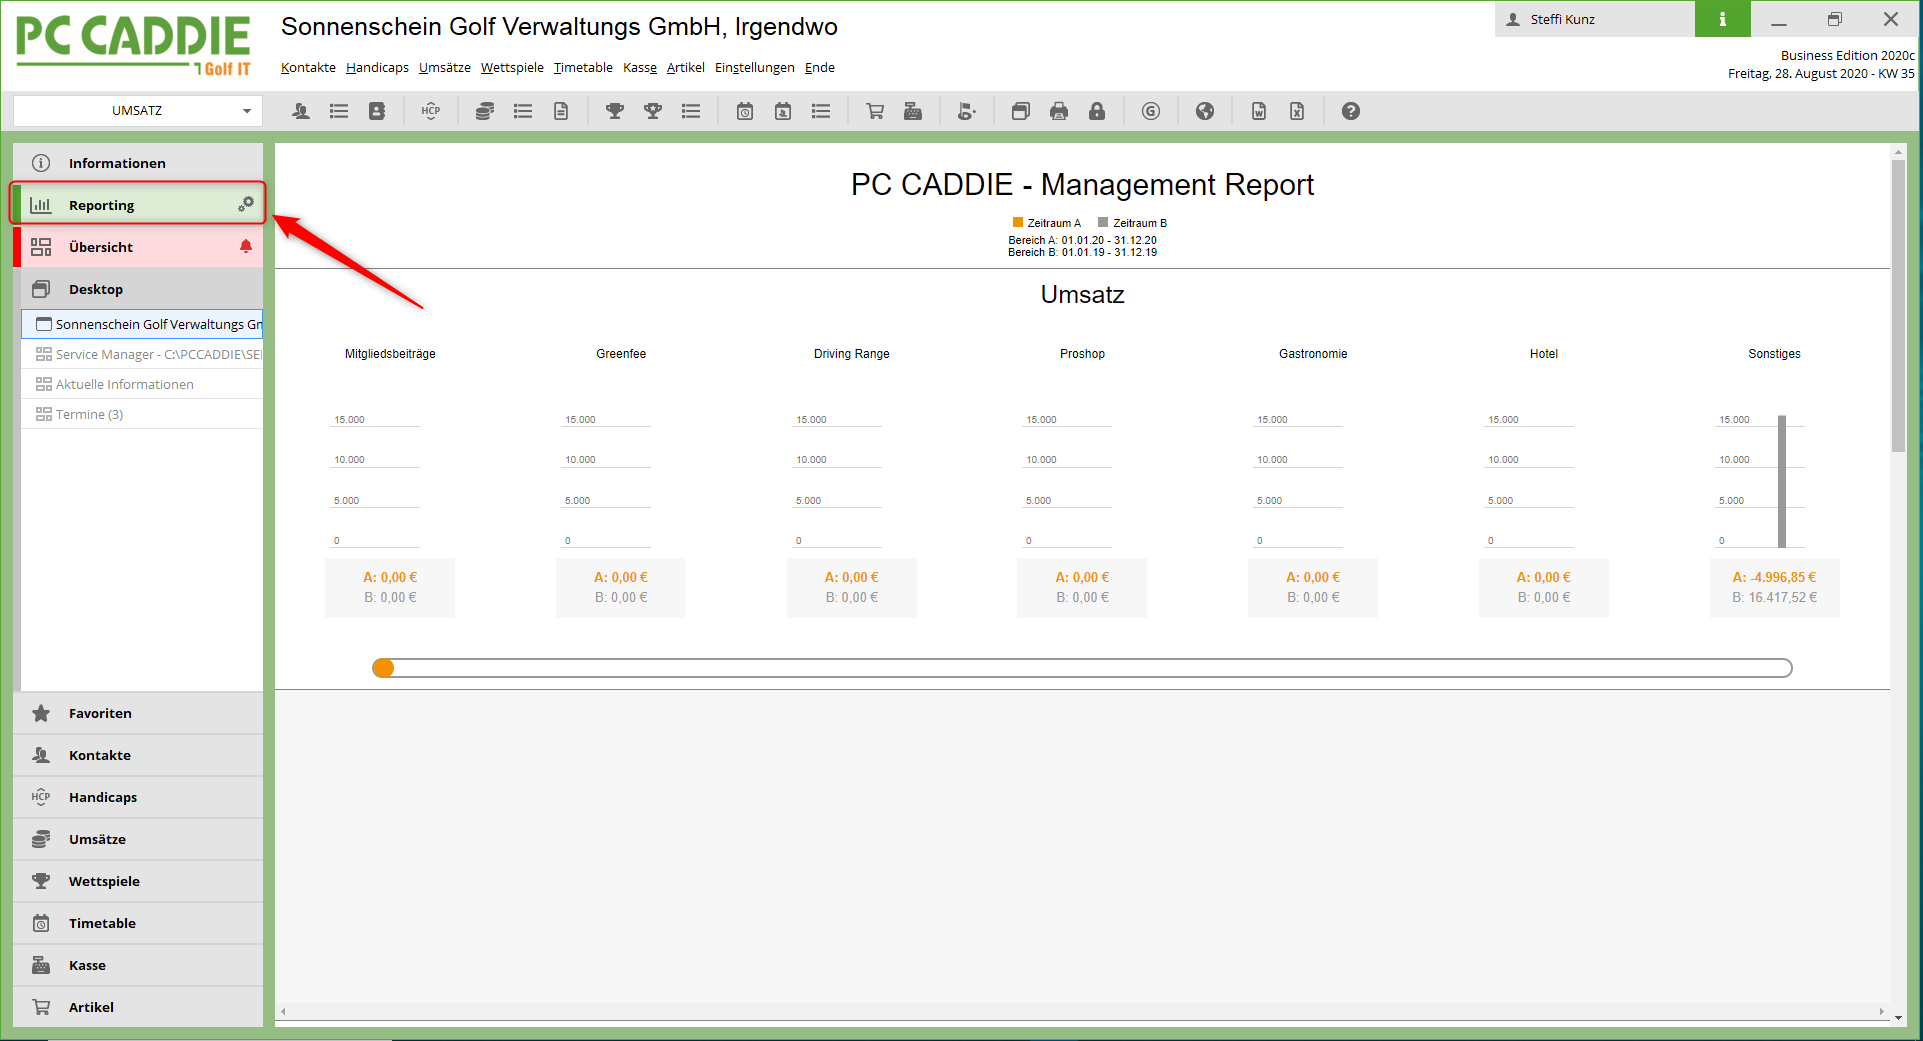Click the globe icon in toolbar
Image resolution: width=1923 pixels, height=1041 pixels.
[x=1205, y=111]
